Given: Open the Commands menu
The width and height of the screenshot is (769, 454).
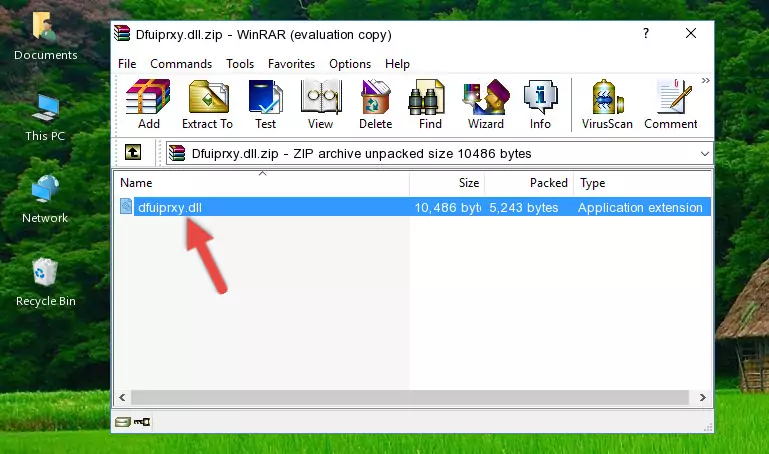Looking at the screenshot, I should (x=181, y=64).
